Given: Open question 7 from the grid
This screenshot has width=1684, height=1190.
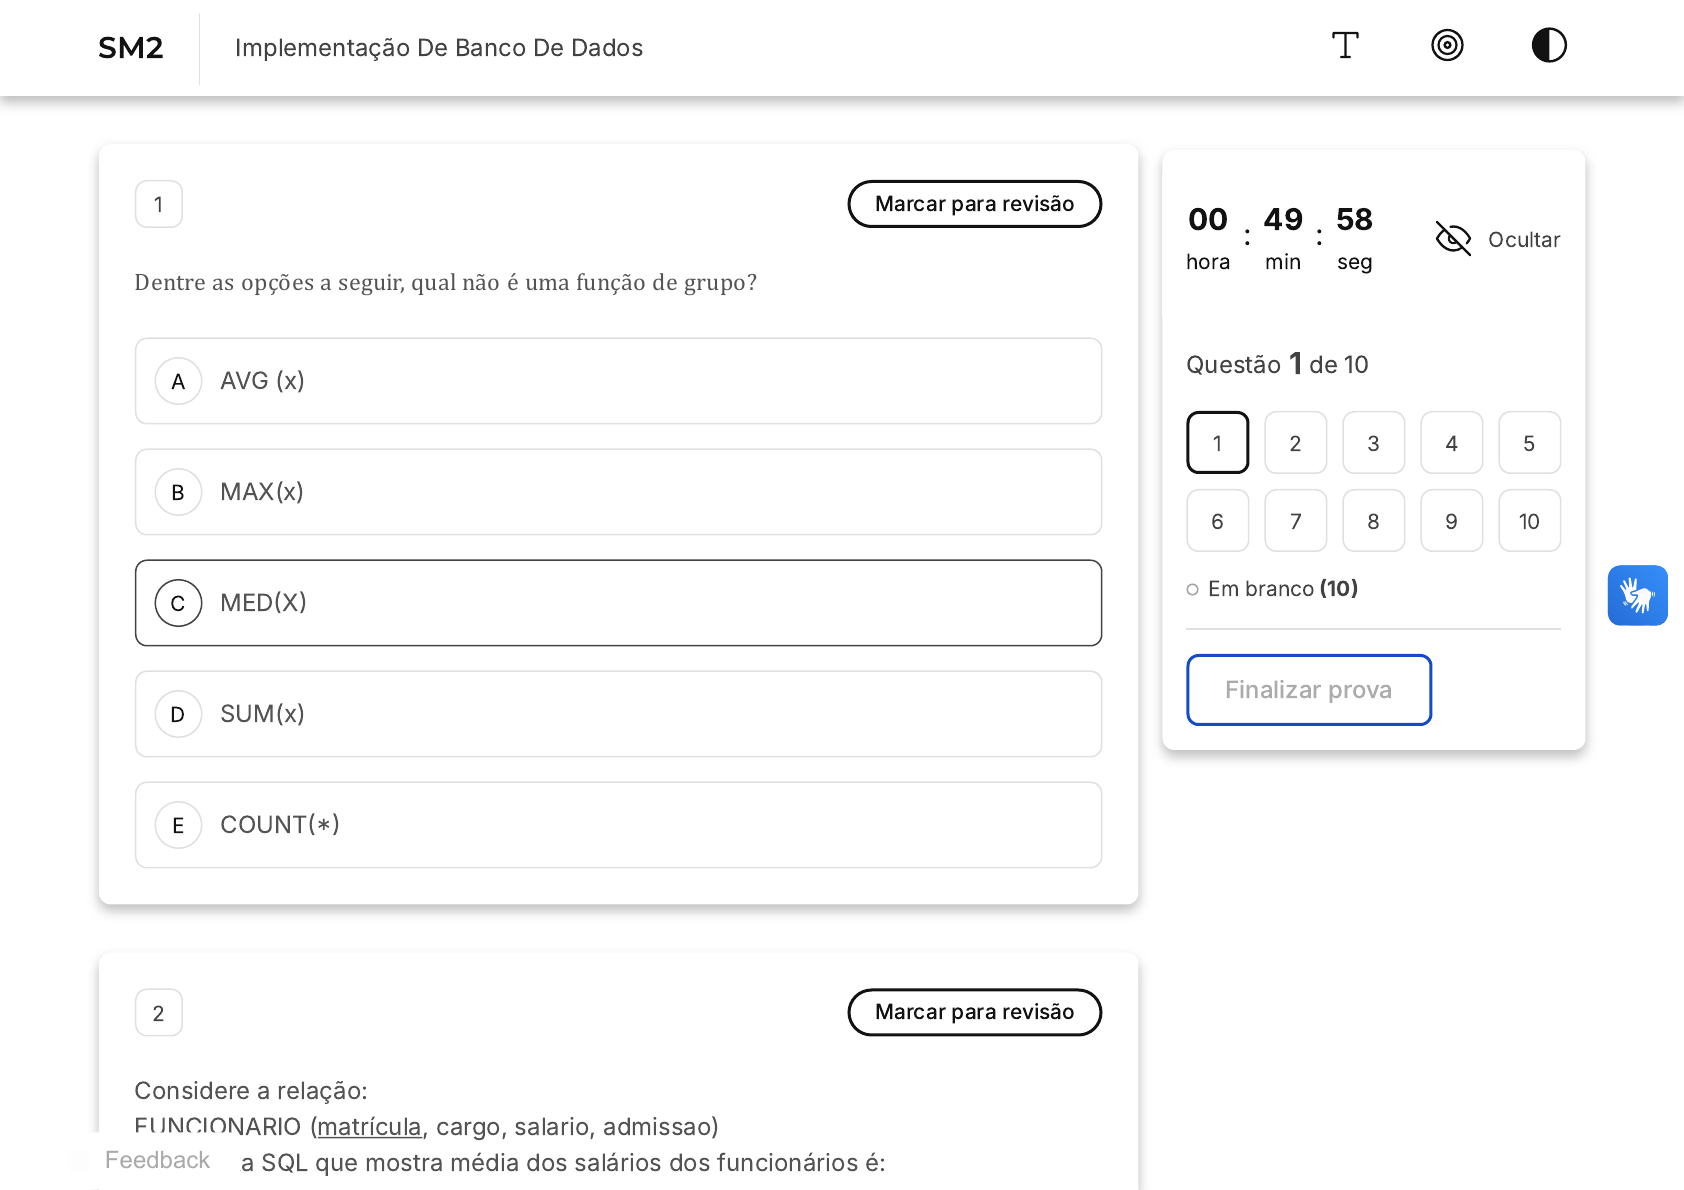Looking at the screenshot, I should tap(1295, 521).
